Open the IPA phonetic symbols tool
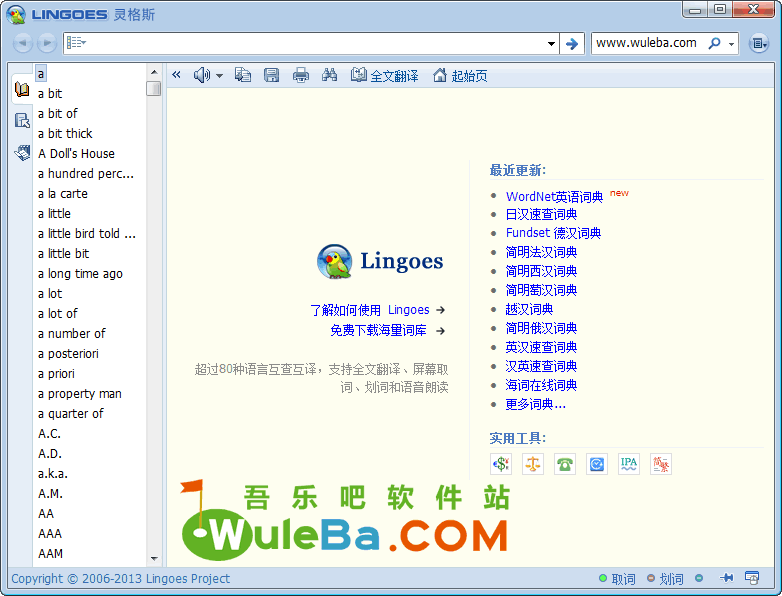The image size is (782, 596). (x=628, y=464)
